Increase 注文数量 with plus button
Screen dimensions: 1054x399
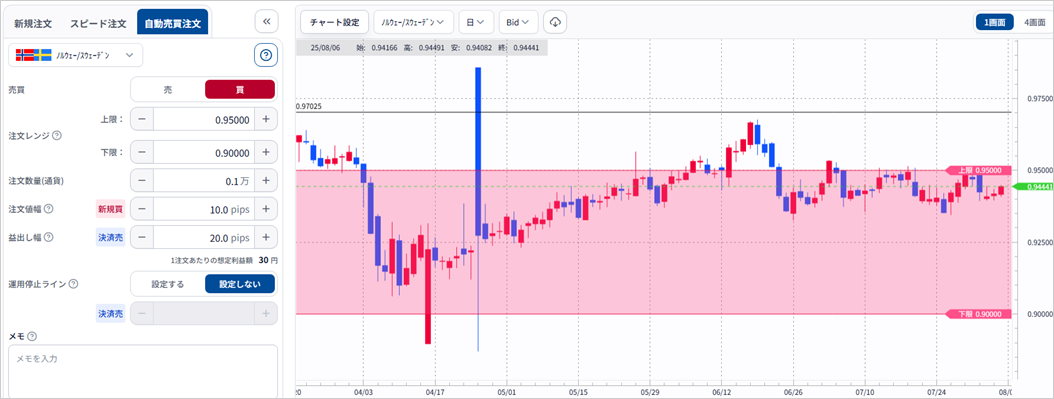point(266,181)
